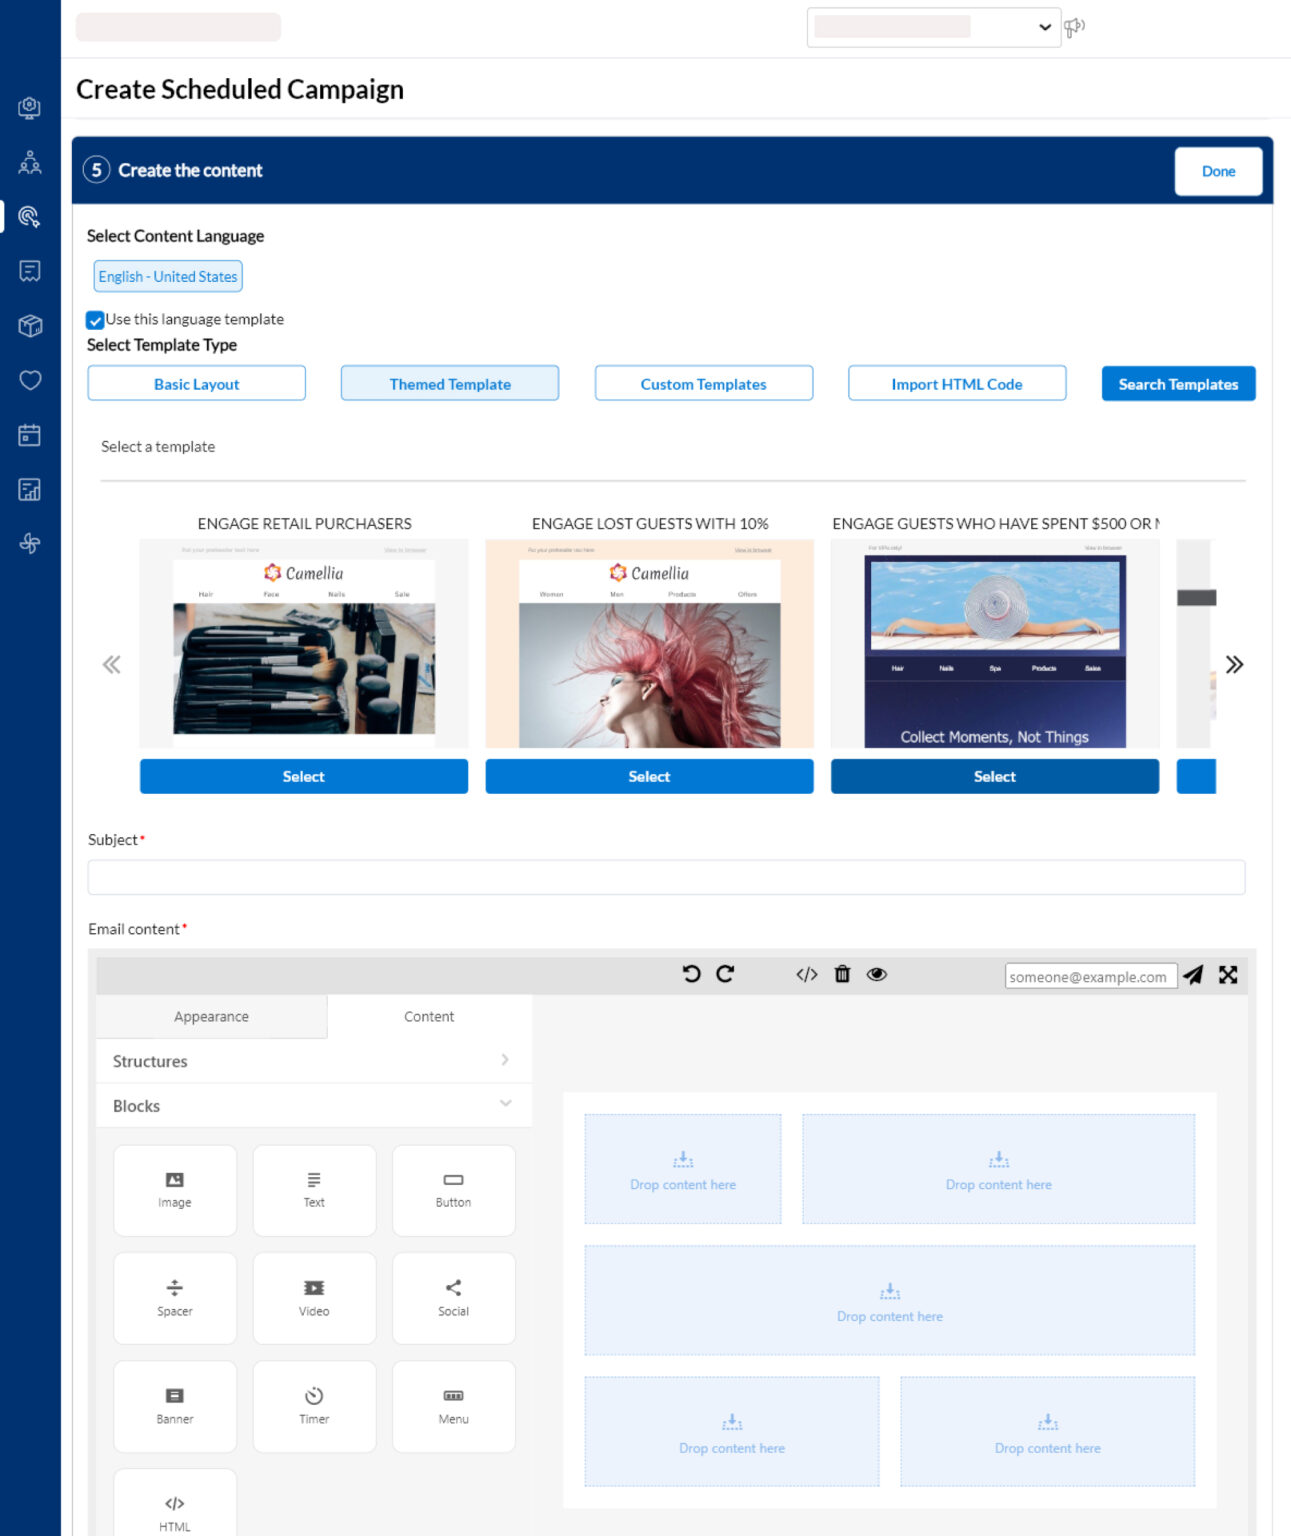Screen dimensions: 1291x1536
Task: Delete the email content with the trash icon
Action: pos(842,974)
